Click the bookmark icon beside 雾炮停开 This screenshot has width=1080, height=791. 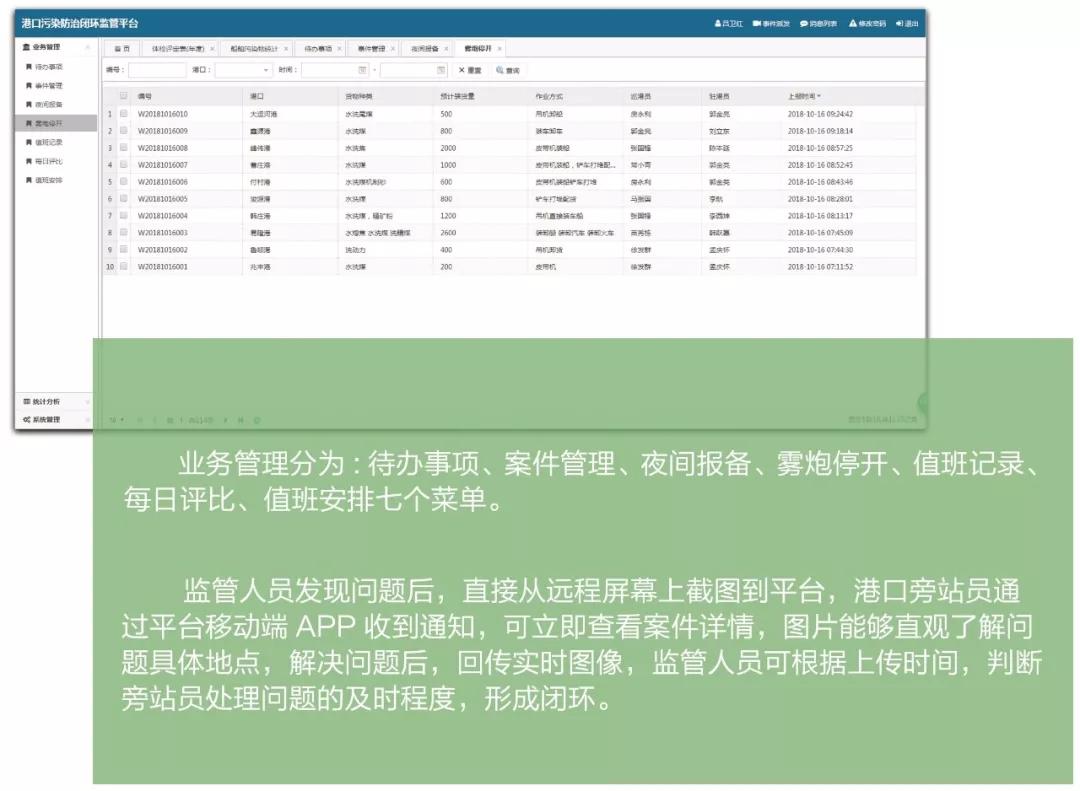(29, 123)
